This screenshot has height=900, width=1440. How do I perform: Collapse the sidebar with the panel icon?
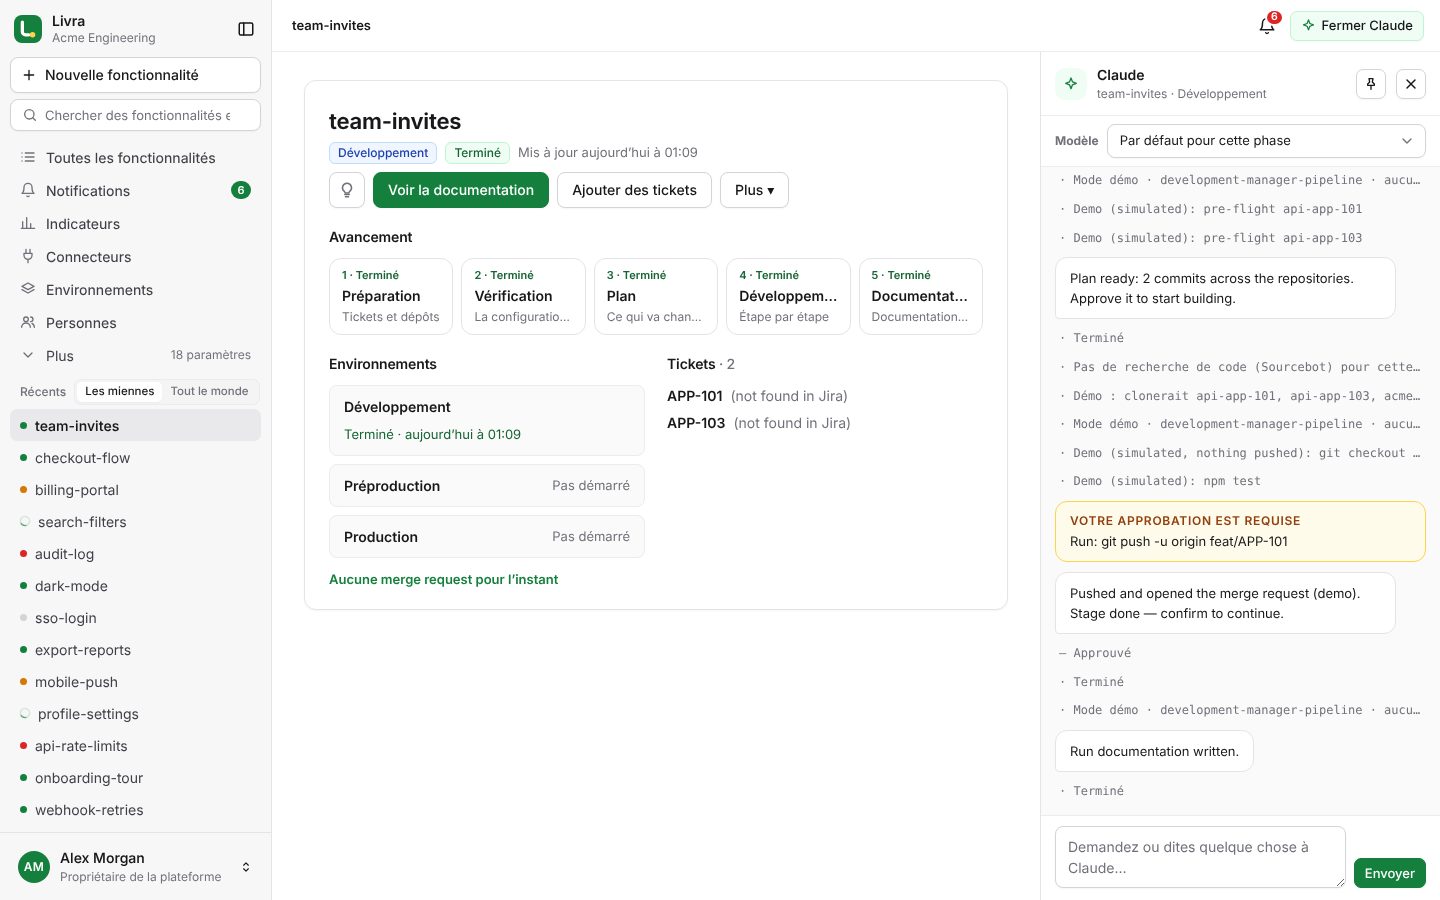(246, 29)
